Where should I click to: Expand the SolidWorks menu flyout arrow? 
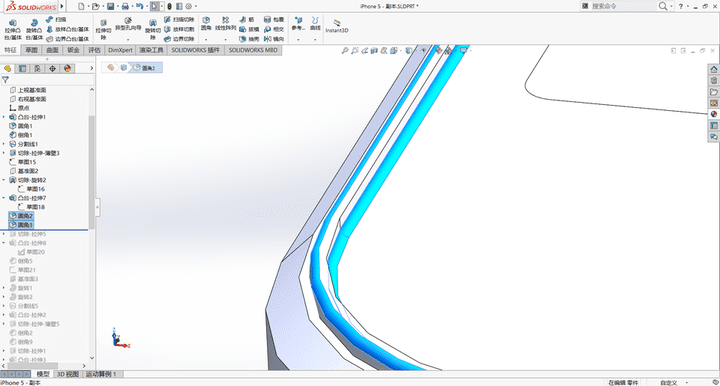click(x=62, y=6)
